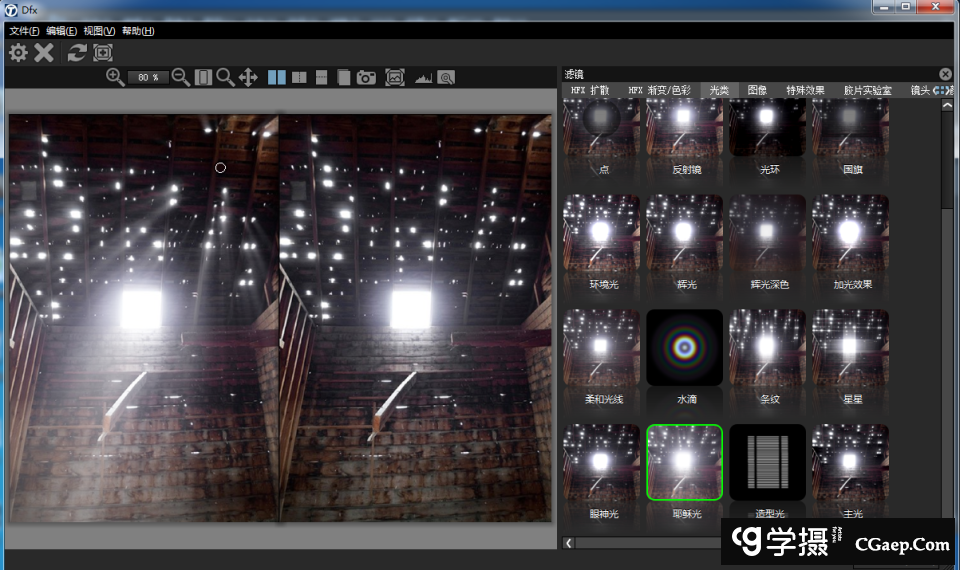The height and width of the screenshot is (570, 960).
Task: Show the histogram view icon
Action: click(x=423, y=77)
